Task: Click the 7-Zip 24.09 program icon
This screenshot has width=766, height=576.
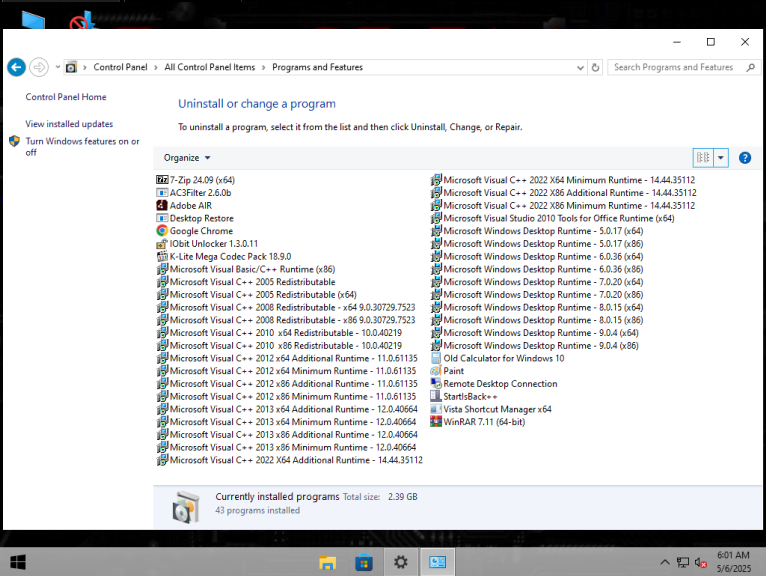Action: pos(162,180)
